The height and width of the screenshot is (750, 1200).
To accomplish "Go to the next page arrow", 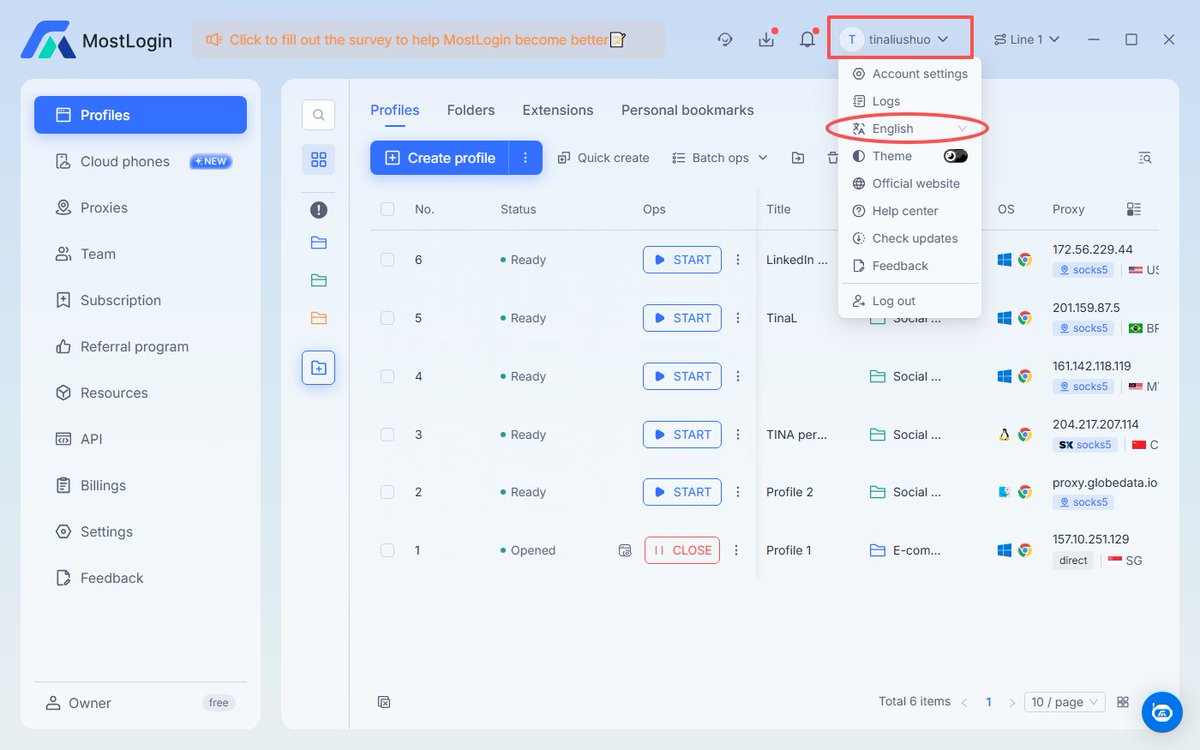I will point(1012,703).
